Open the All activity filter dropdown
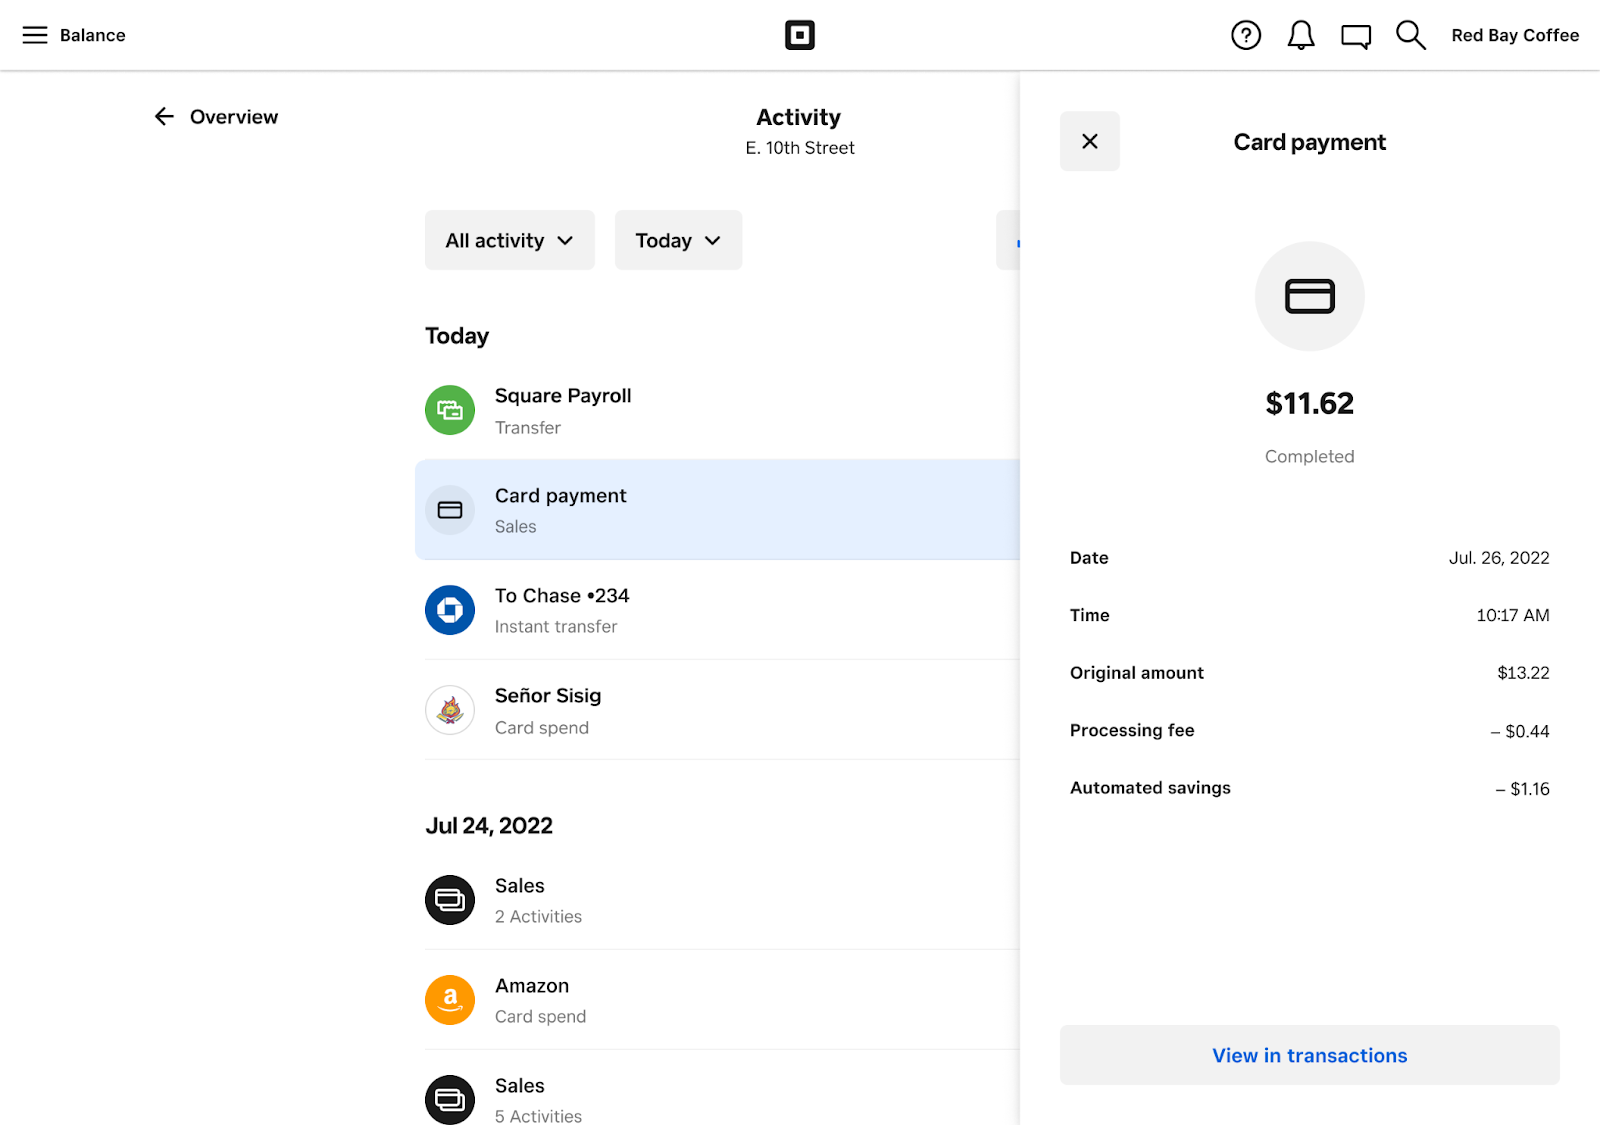 tap(509, 240)
